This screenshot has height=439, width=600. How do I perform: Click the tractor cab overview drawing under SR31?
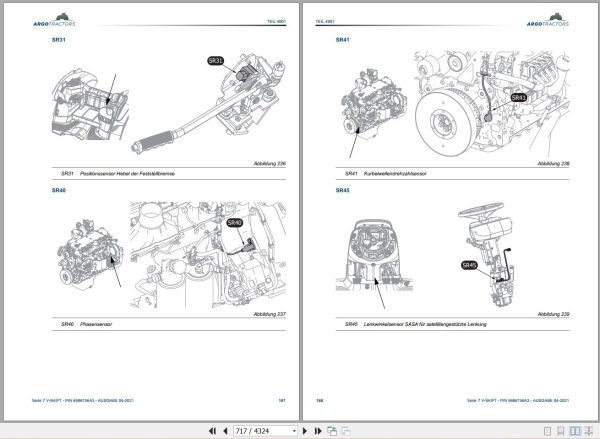pyautogui.click(x=90, y=104)
